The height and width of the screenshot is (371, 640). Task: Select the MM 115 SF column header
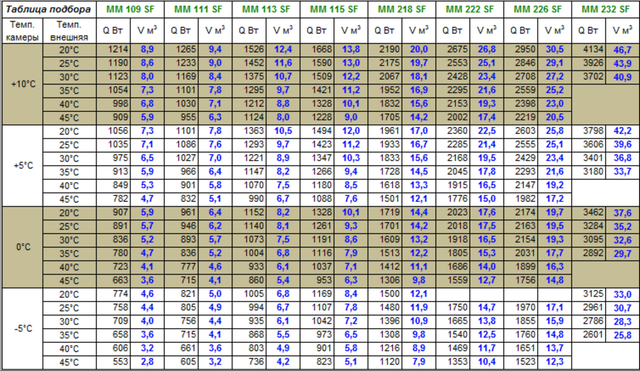coord(334,9)
